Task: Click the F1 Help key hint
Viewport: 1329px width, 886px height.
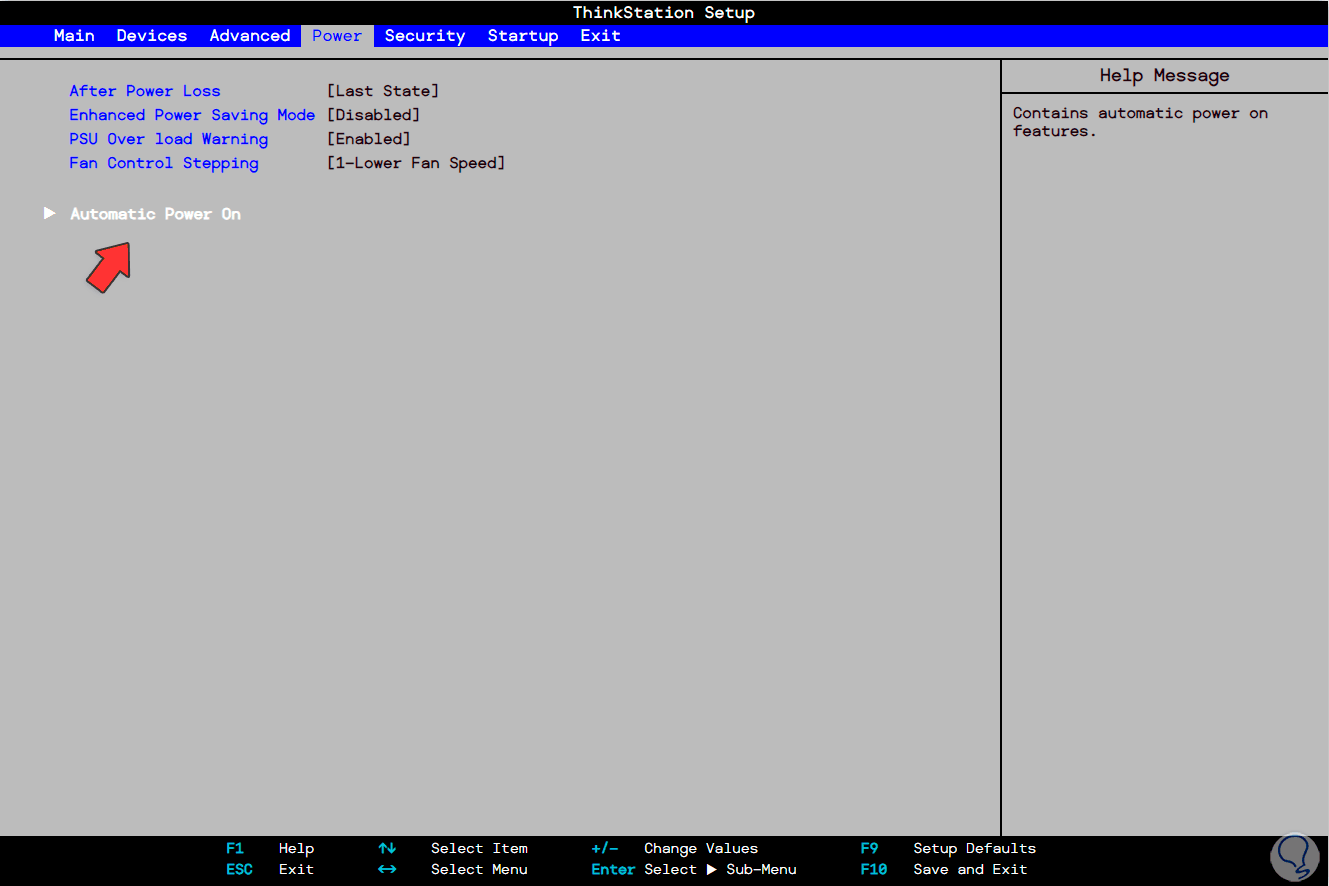Action: point(270,849)
